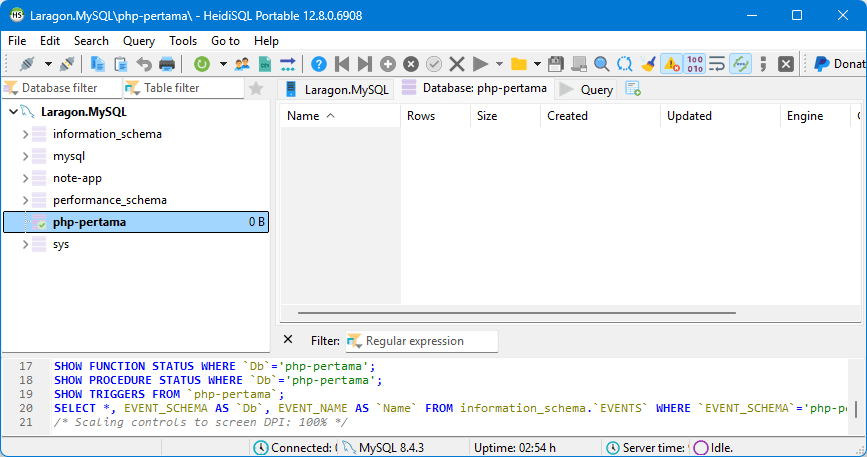Click the Cancel editing X icon
Screen dimensions: 867x457
457,64
